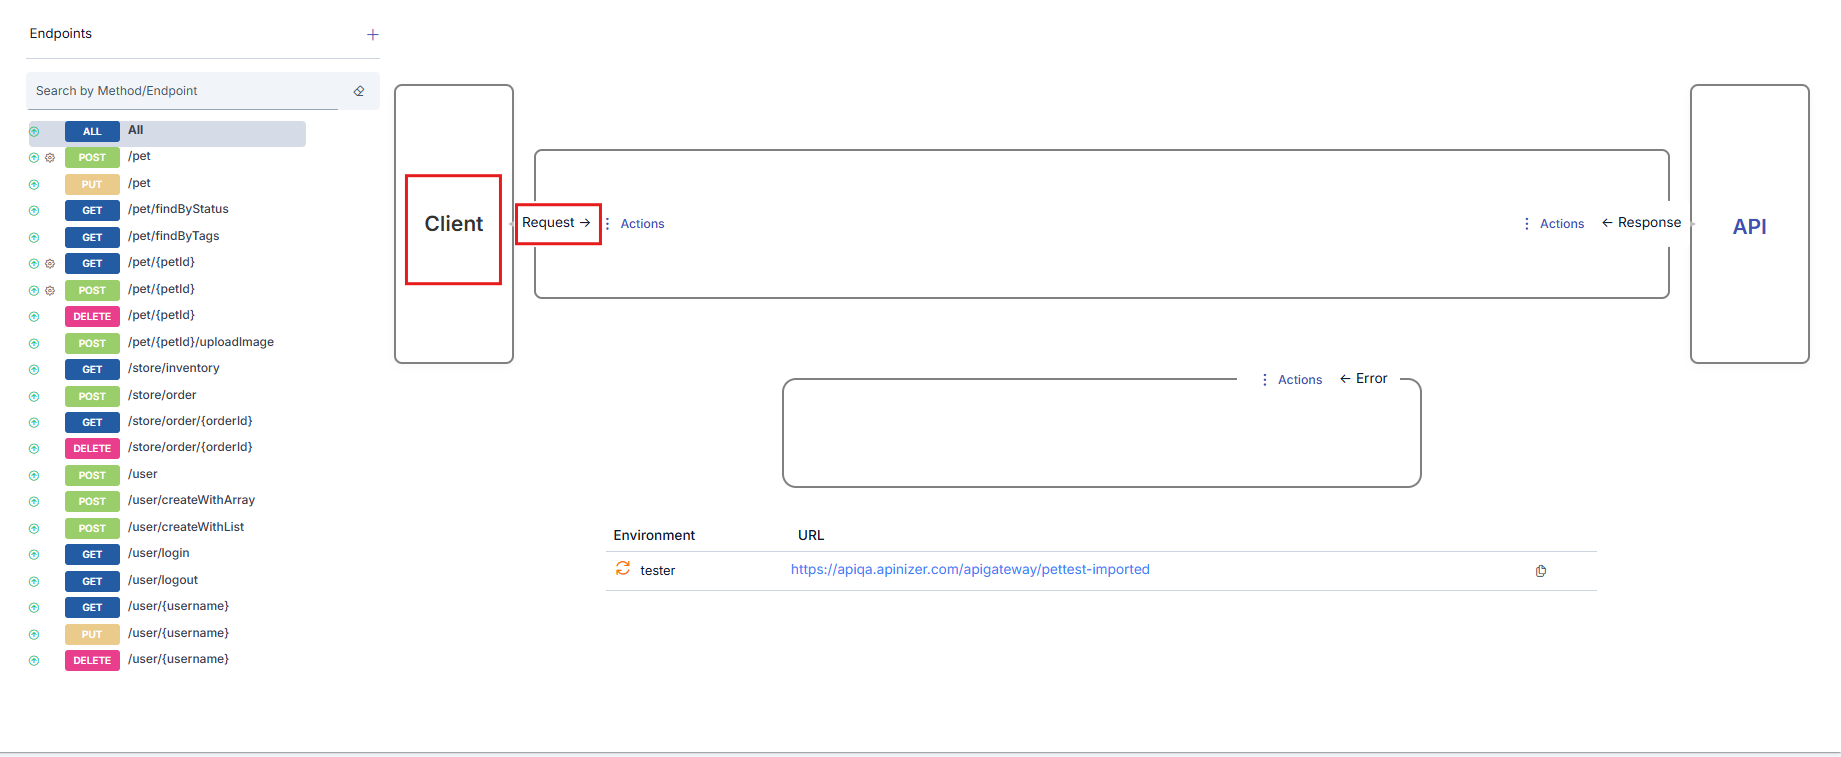Click the orange redeploy icon beside tester
Image resolution: width=1841 pixels, height=757 pixels.
623,569
